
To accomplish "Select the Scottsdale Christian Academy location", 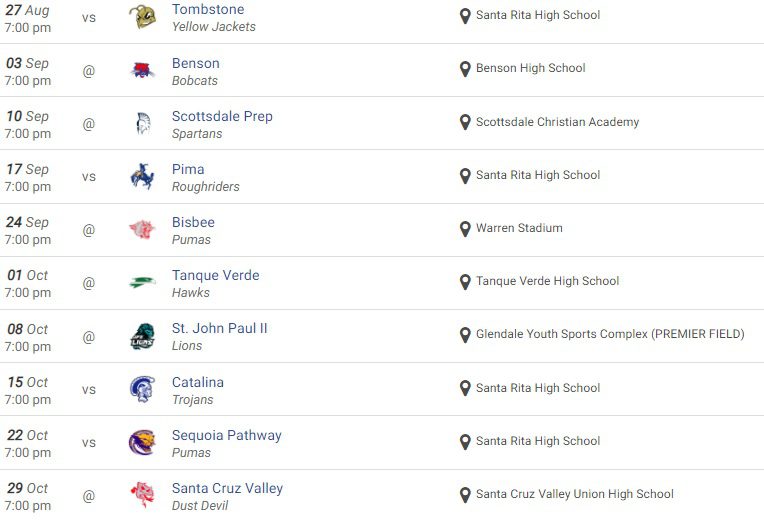I will 557,122.
